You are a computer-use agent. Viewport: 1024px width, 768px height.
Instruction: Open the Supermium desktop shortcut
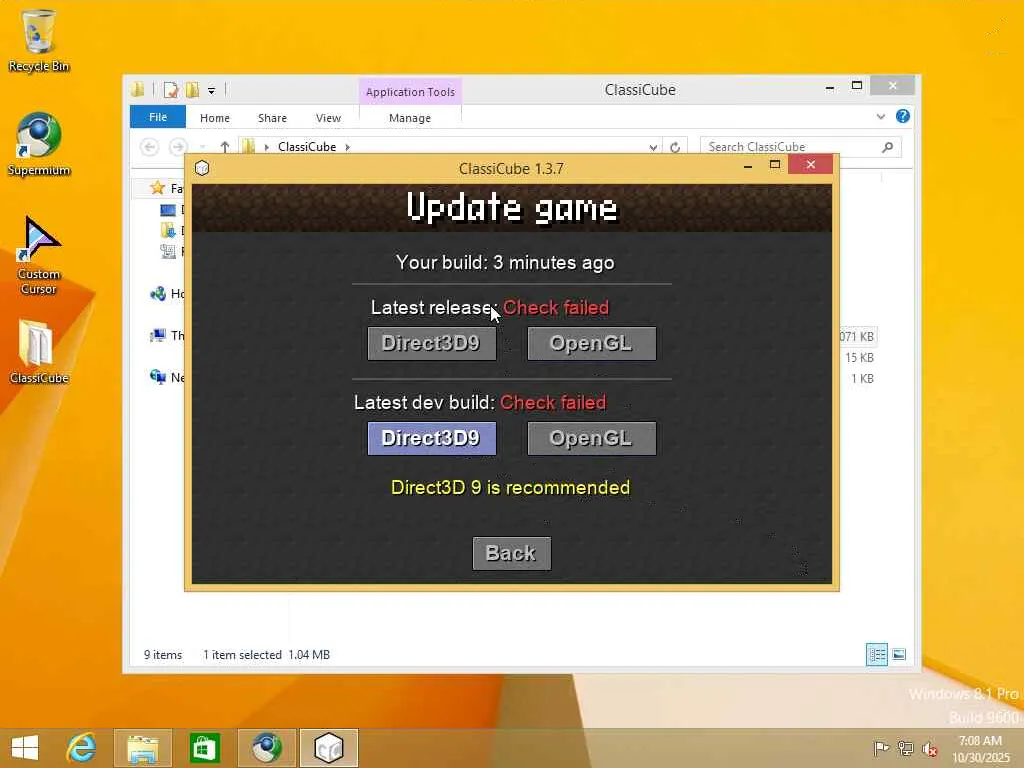(x=39, y=144)
